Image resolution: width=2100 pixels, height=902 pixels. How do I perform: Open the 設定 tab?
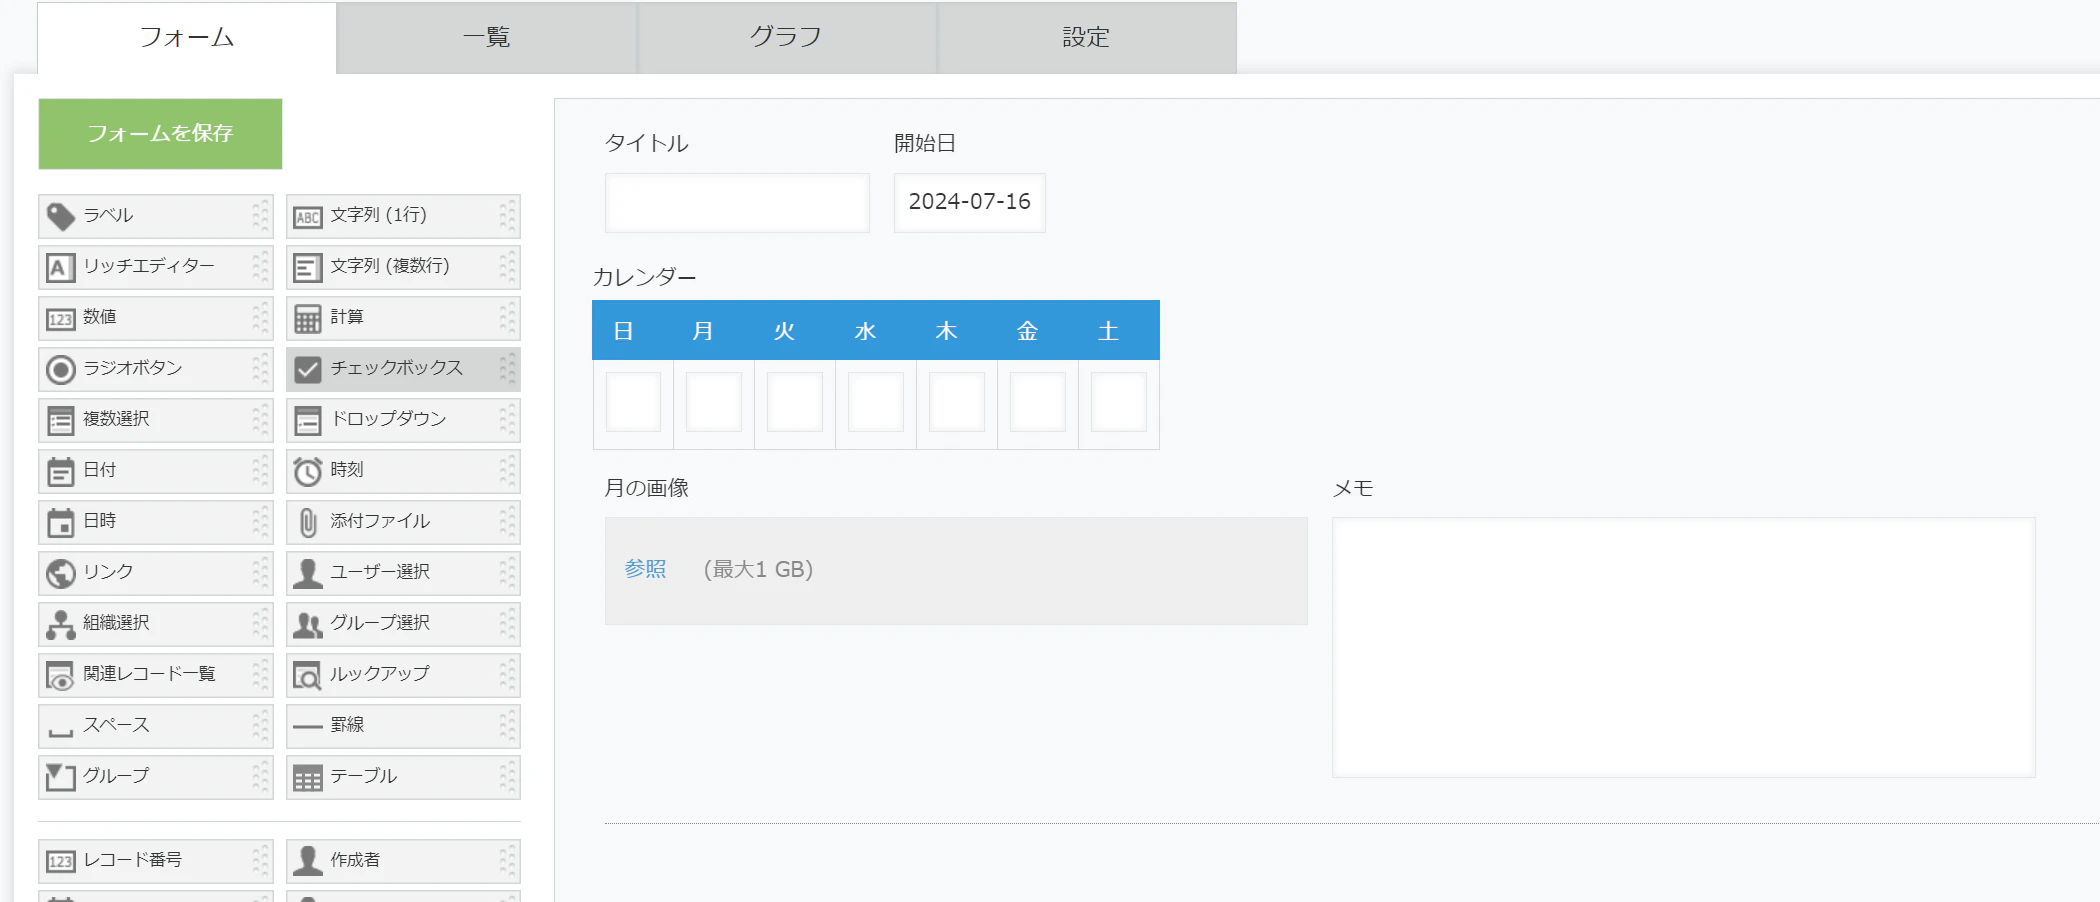coord(1087,38)
